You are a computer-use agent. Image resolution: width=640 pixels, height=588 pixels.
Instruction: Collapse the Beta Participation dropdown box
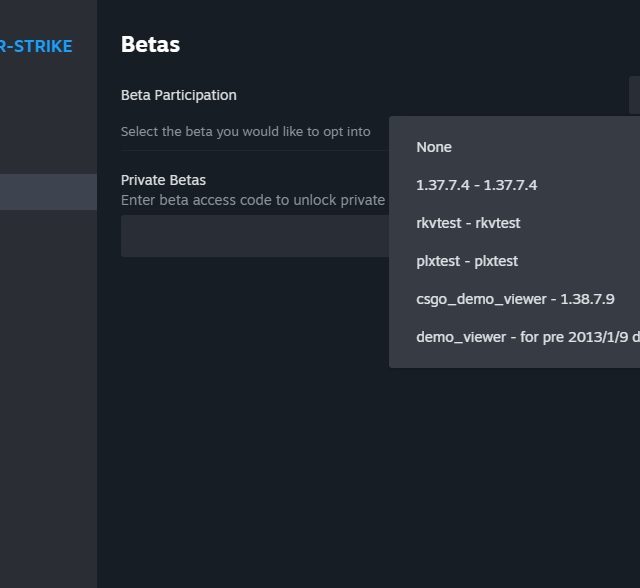(x=634, y=95)
